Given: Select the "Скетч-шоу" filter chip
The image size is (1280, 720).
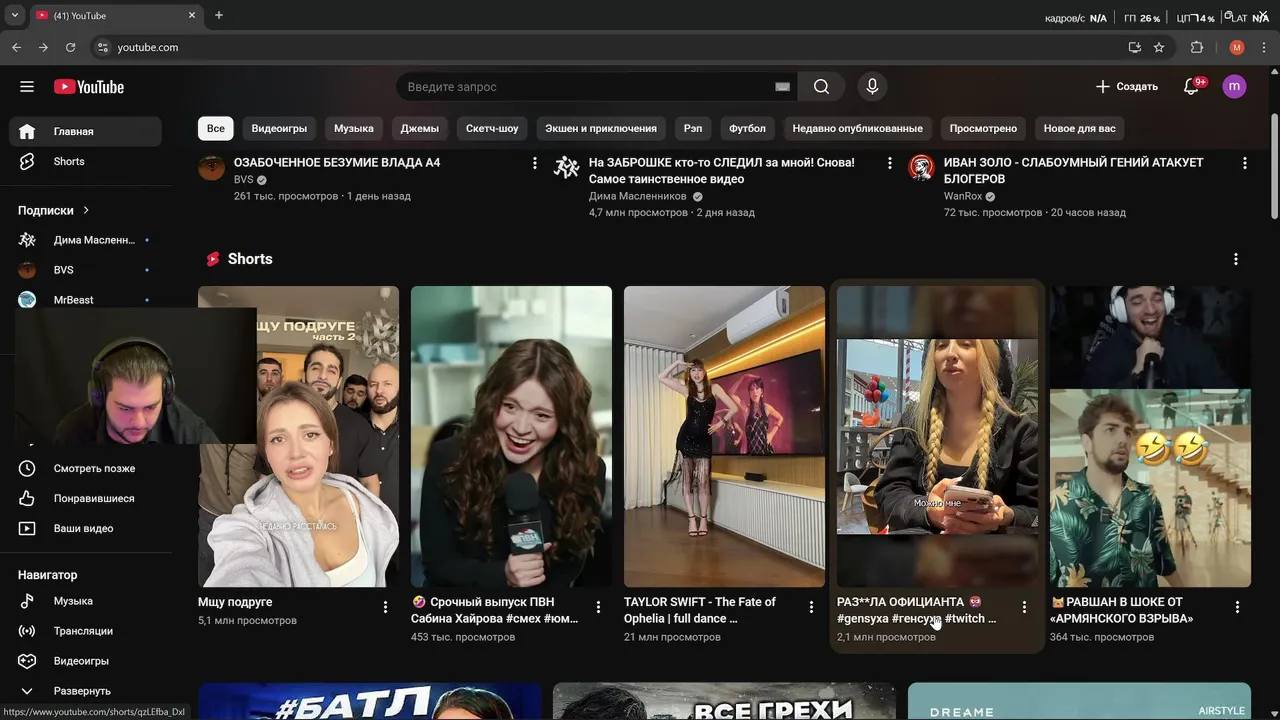Looking at the screenshot, I should (492, 128).
